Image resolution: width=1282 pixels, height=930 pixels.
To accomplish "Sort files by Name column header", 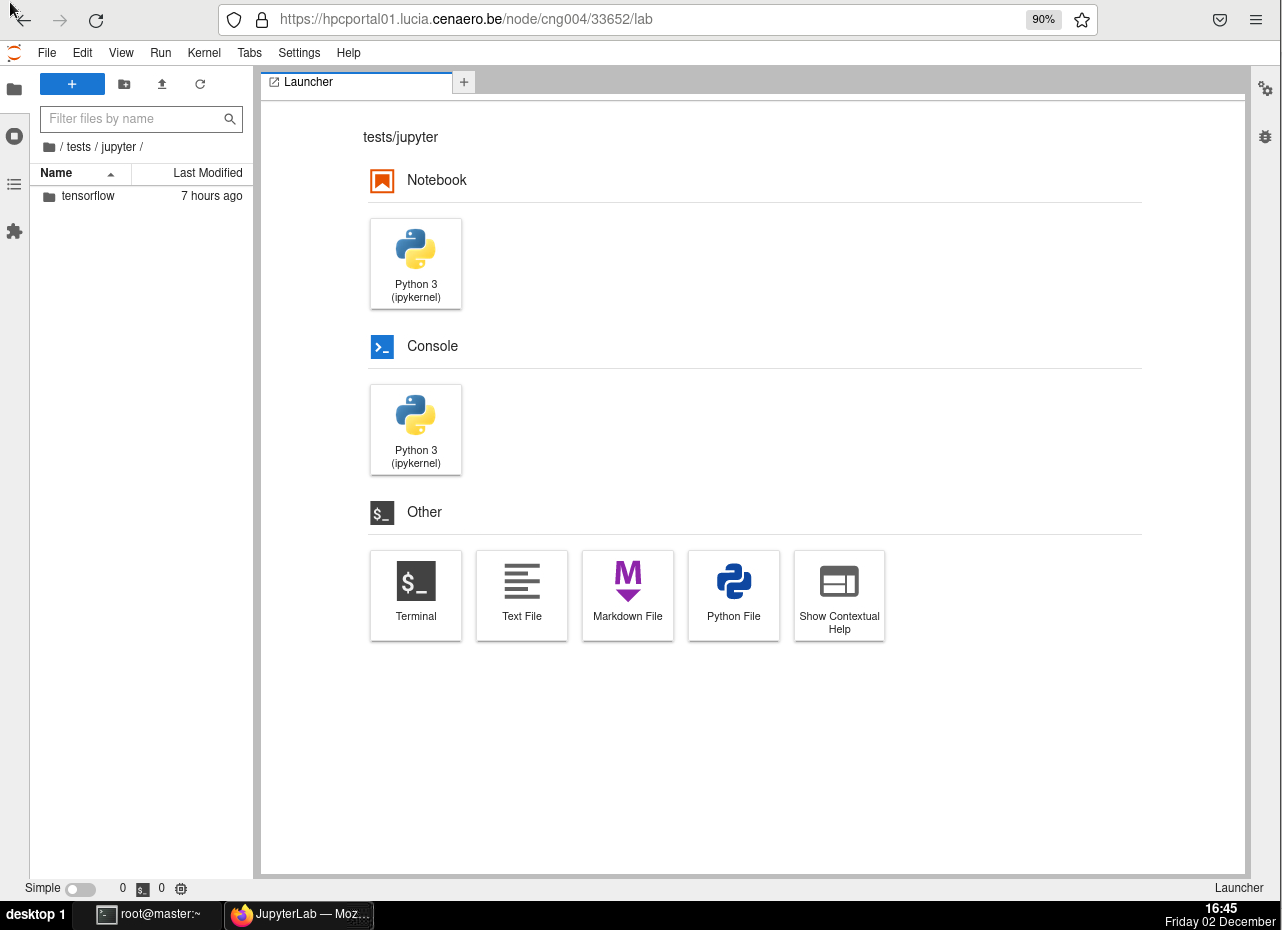I will 80,173.
